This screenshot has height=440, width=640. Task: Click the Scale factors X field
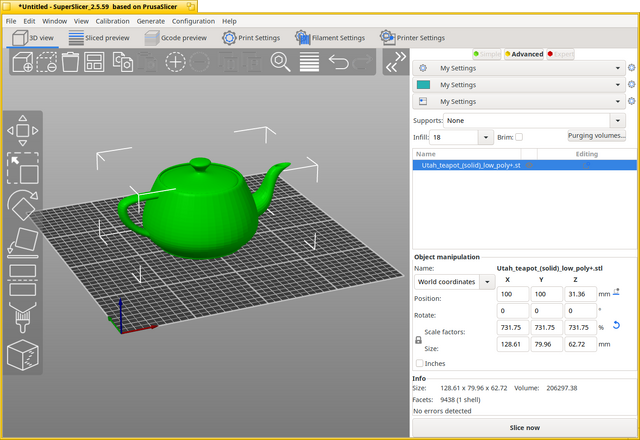click(513, 327)
